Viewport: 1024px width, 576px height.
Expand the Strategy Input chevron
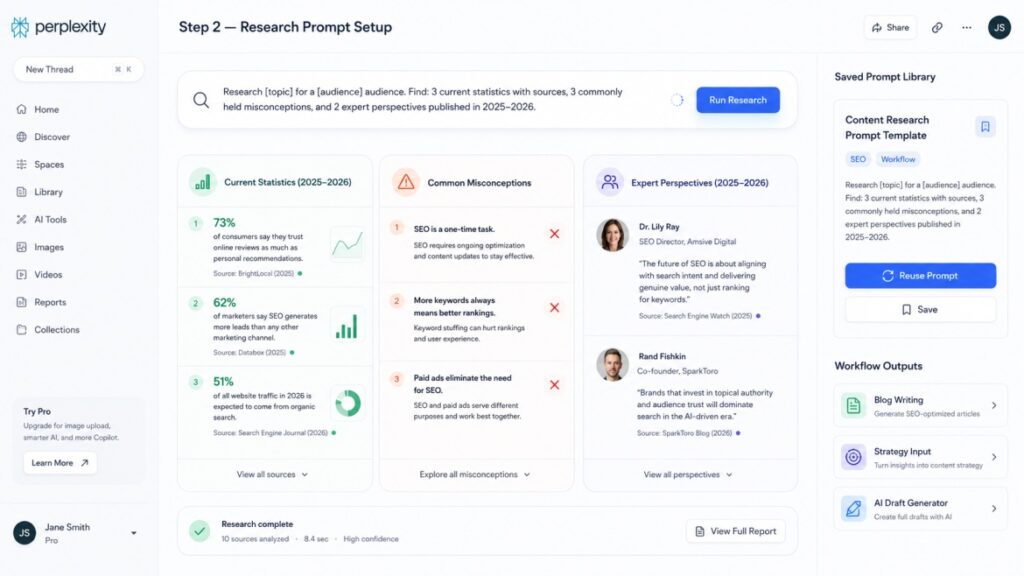[x=994, y=457]
